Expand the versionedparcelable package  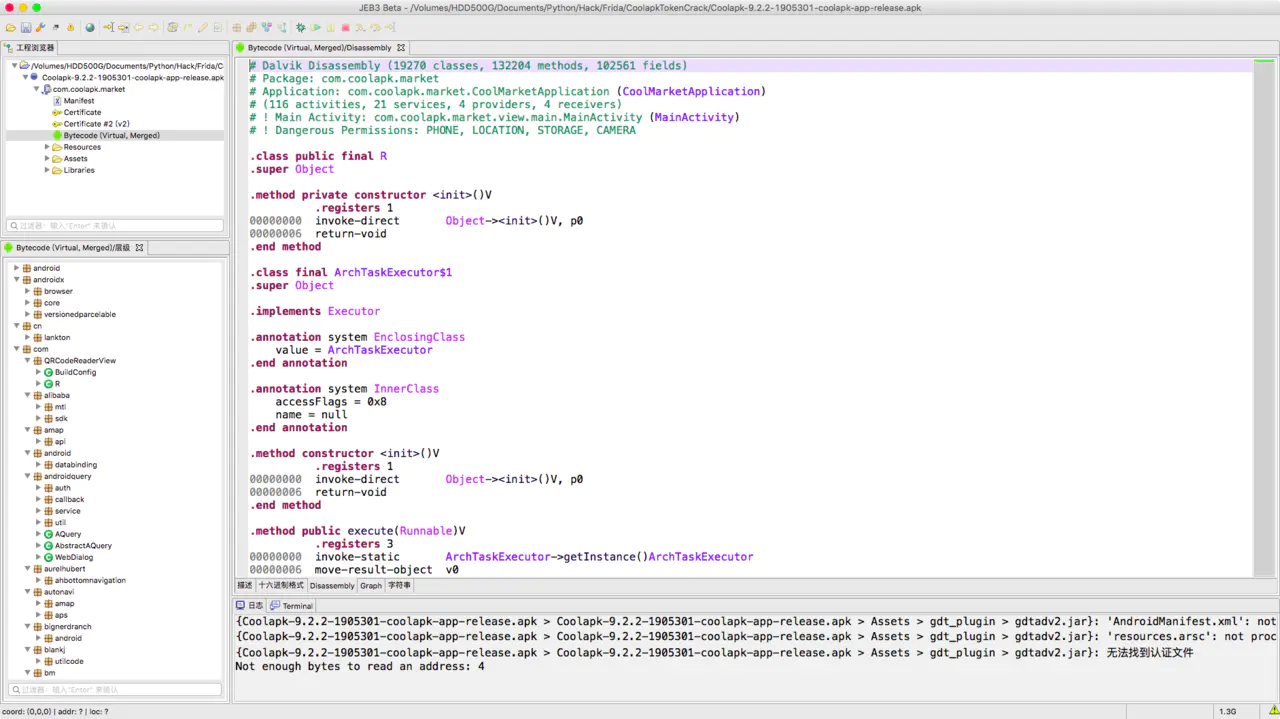coord(27,314)
